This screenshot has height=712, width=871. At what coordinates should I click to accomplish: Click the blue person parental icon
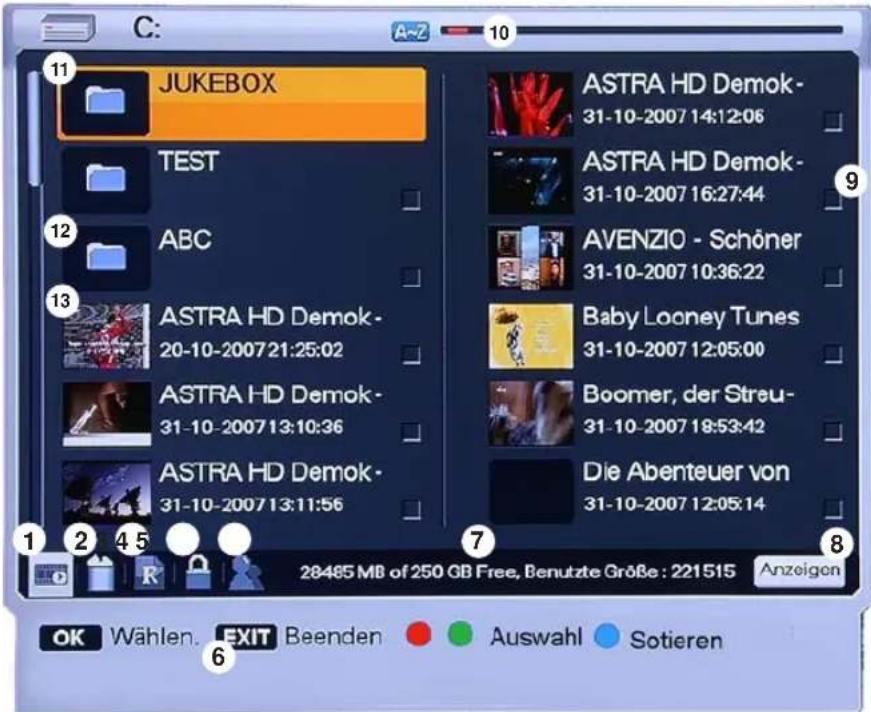[246, 573]
